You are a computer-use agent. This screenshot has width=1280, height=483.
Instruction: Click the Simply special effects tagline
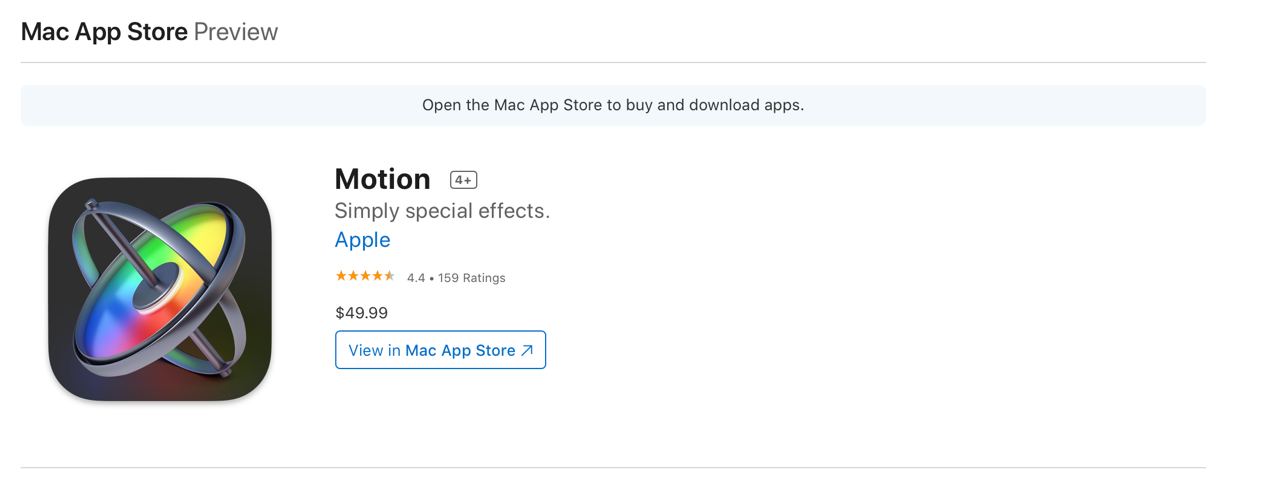(x=442, y=211)
